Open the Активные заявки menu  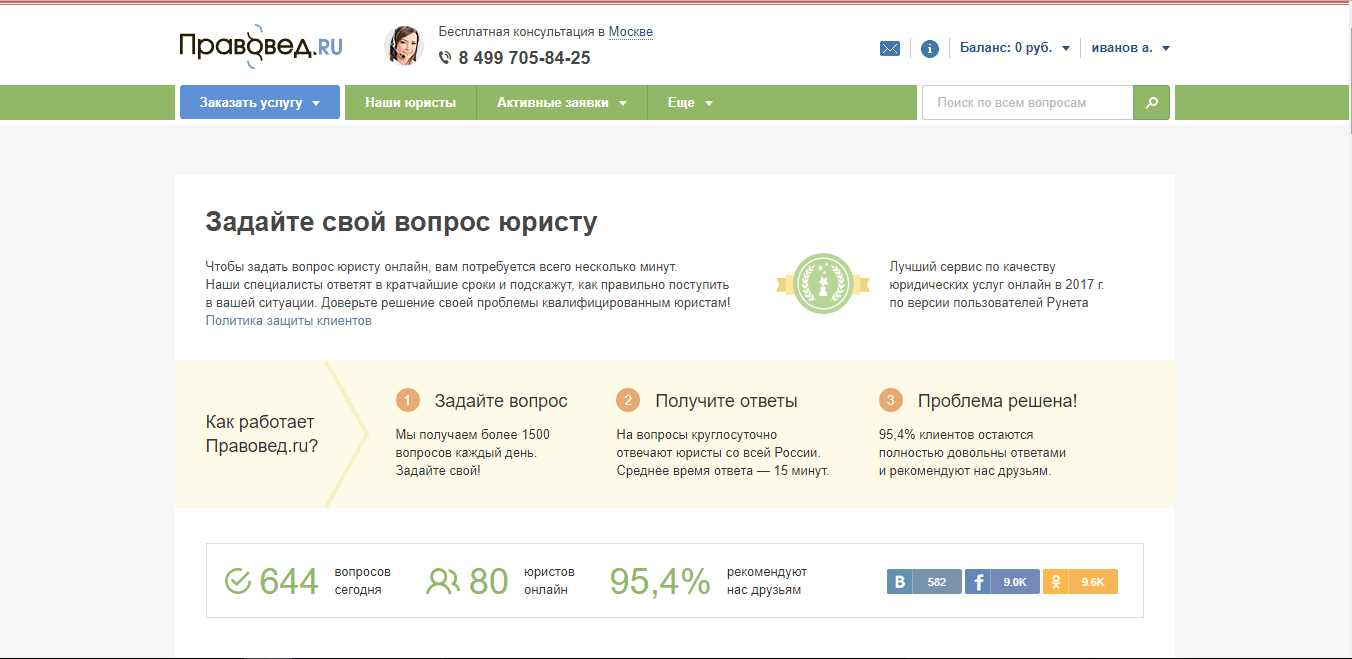tap(561, 103)
